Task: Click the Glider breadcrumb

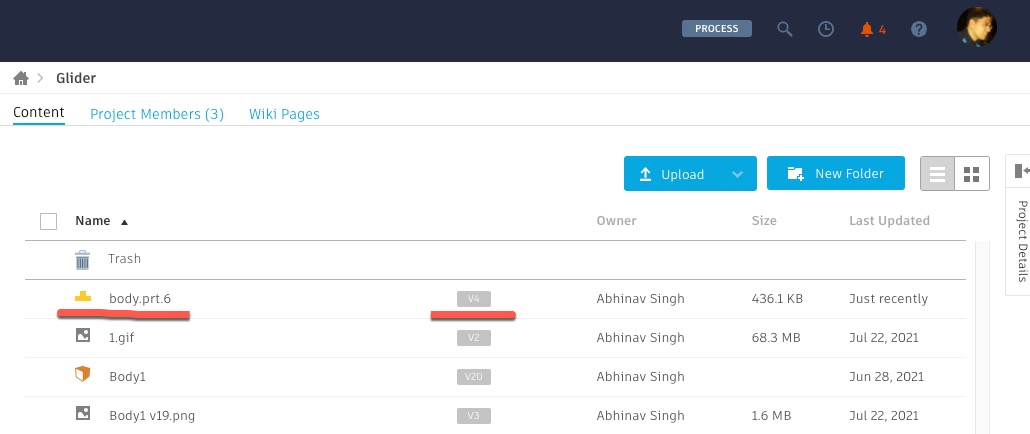Action: pos(76,78)
